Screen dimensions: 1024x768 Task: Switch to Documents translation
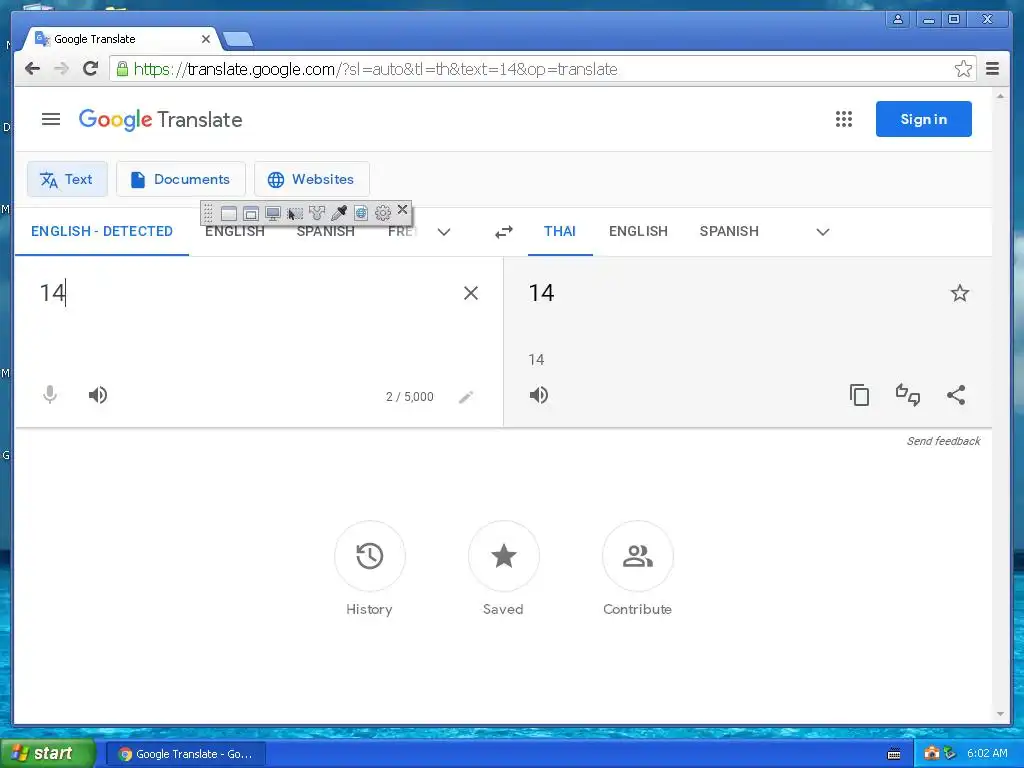point(181,179)
